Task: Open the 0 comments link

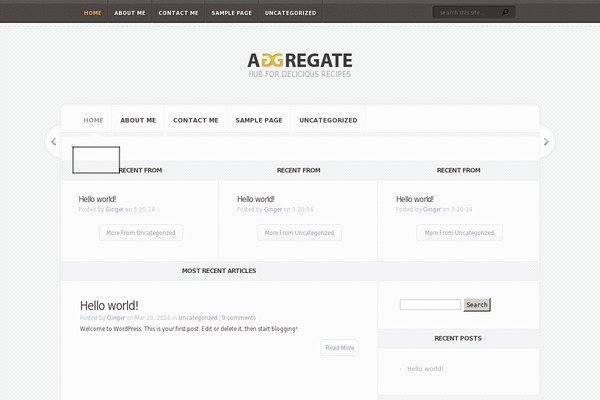Action: coord(239,318)
